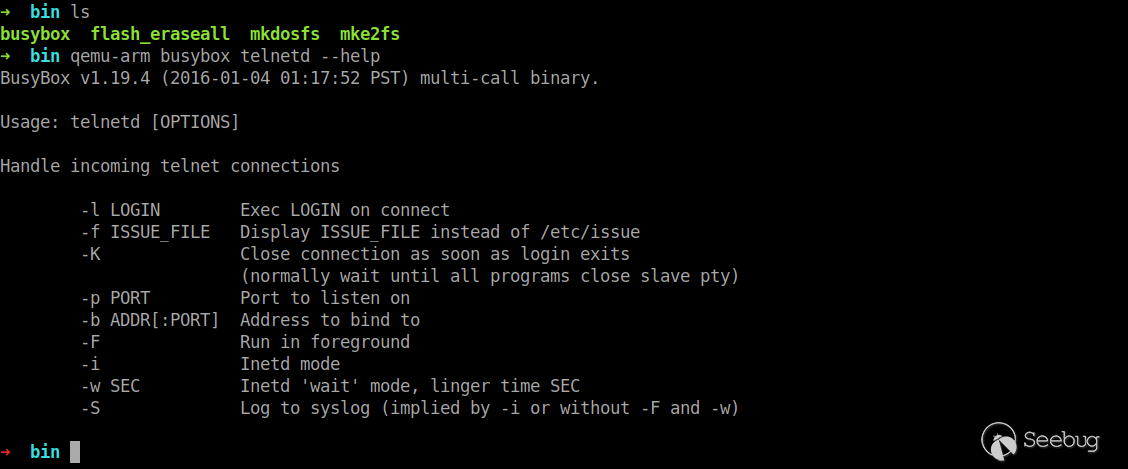The height and width of the screenshot is (469, 1128).
Task: Click the green prompt arrow before the ls command
Action: 6,12
